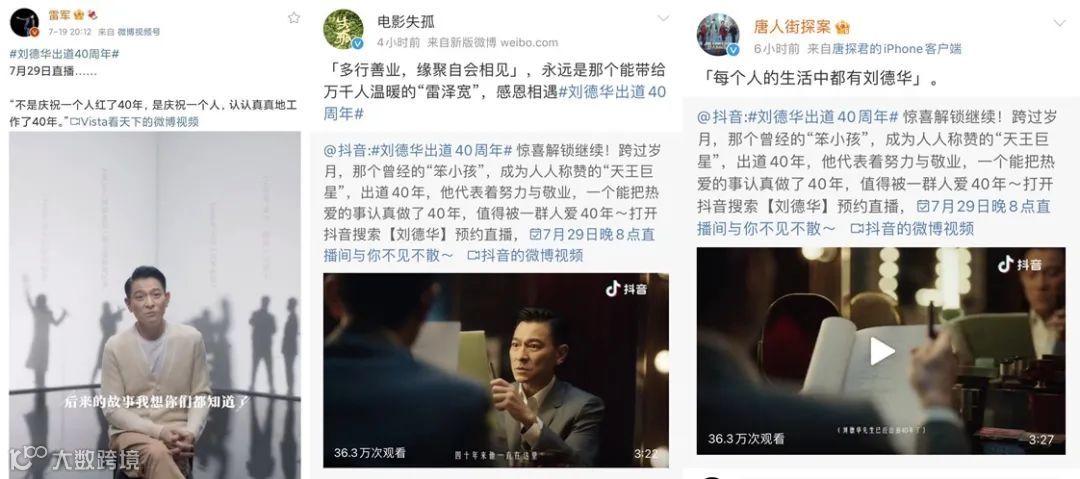The height and width of the screenshot is (479, 1080).
Task: Click the 电影失孤 username
Action: (406, 21)
